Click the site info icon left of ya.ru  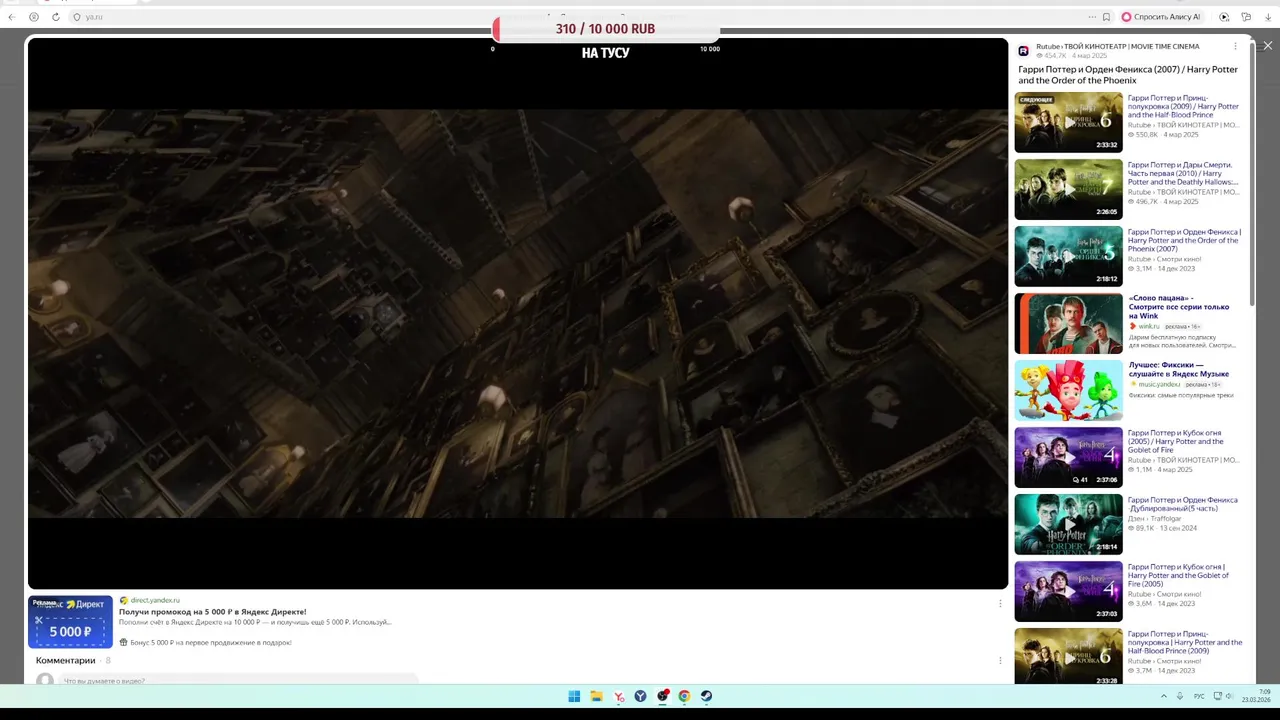[77, 17]
